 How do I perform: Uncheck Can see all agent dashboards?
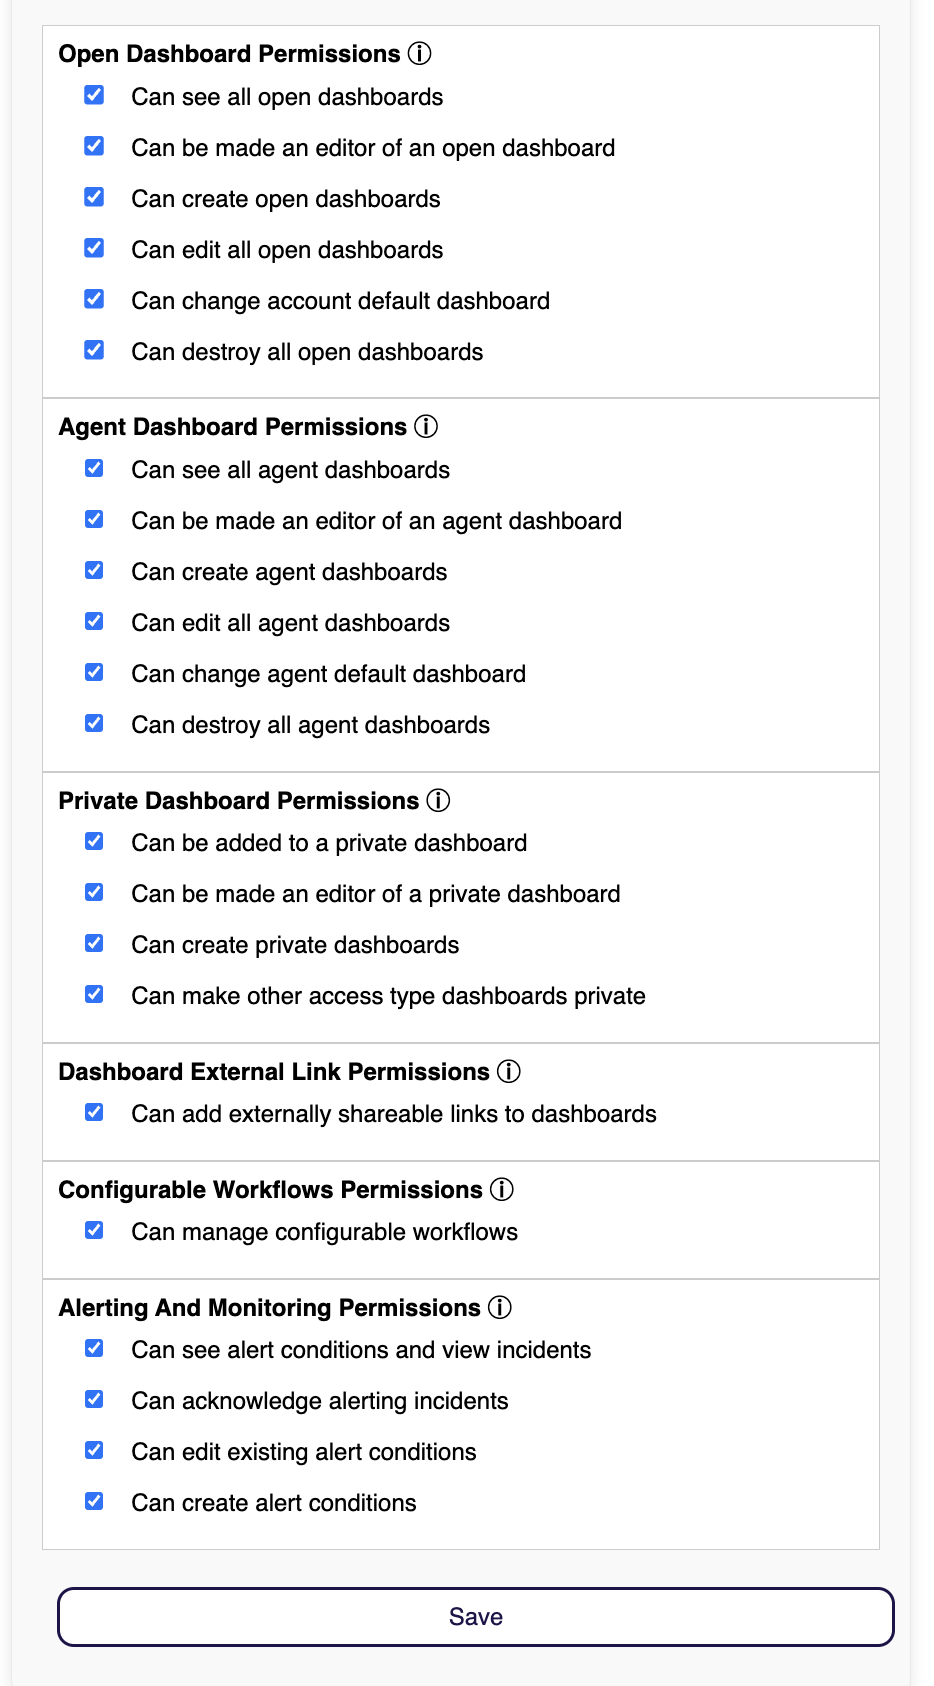[94, 469]
